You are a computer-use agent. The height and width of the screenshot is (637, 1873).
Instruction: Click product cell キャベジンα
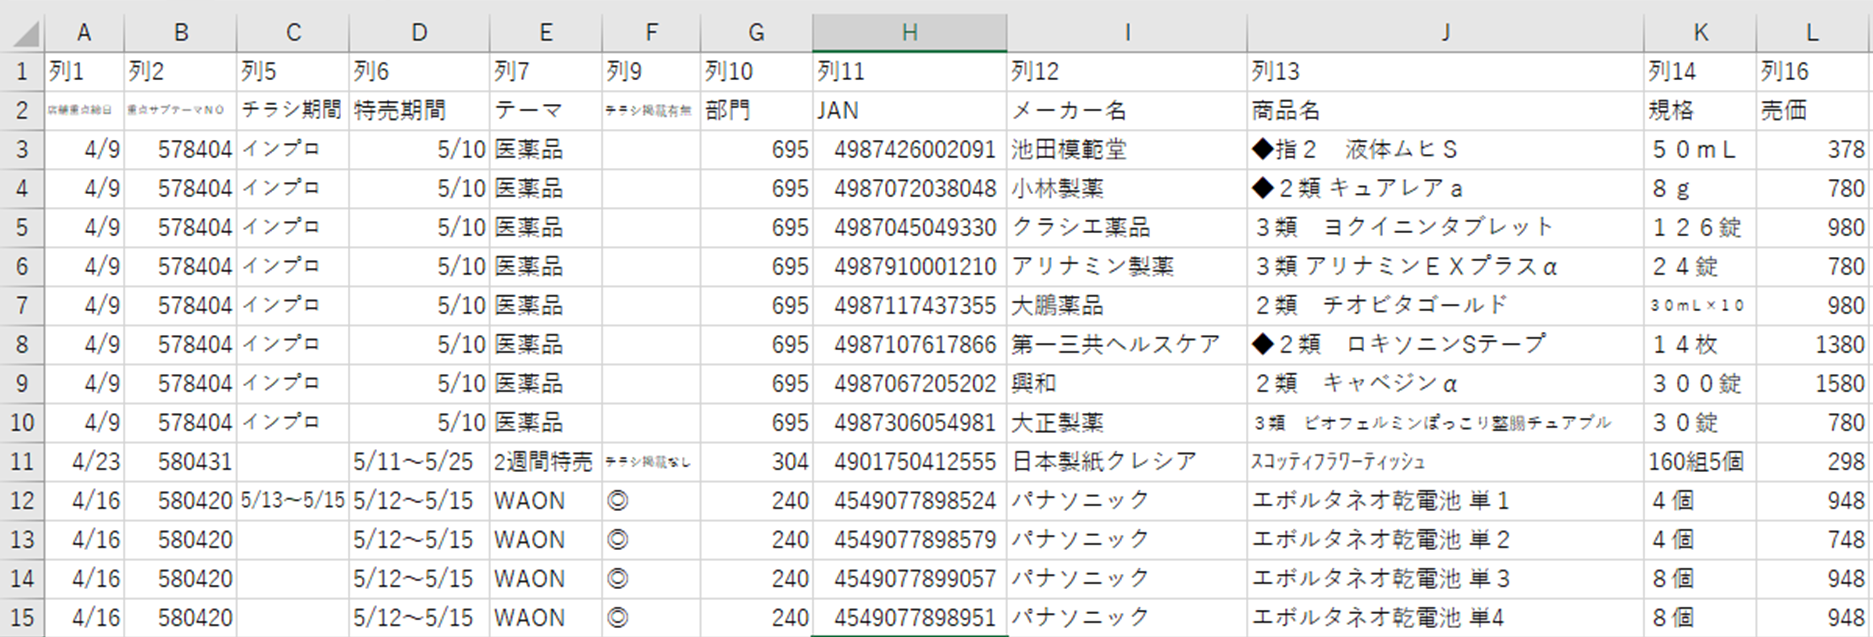pos(1445,383)
